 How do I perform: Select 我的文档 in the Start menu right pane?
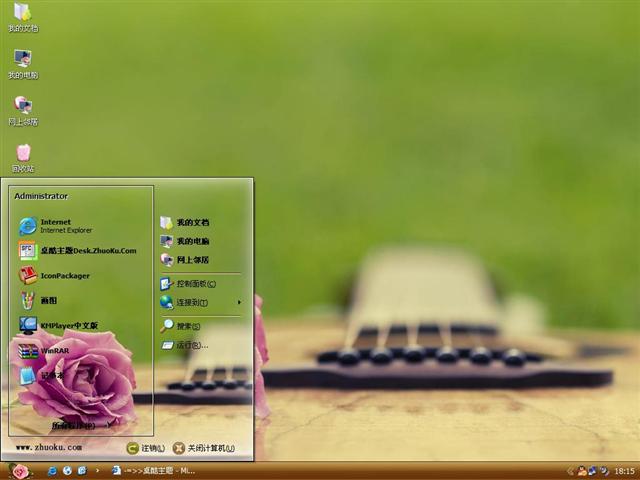184,222
